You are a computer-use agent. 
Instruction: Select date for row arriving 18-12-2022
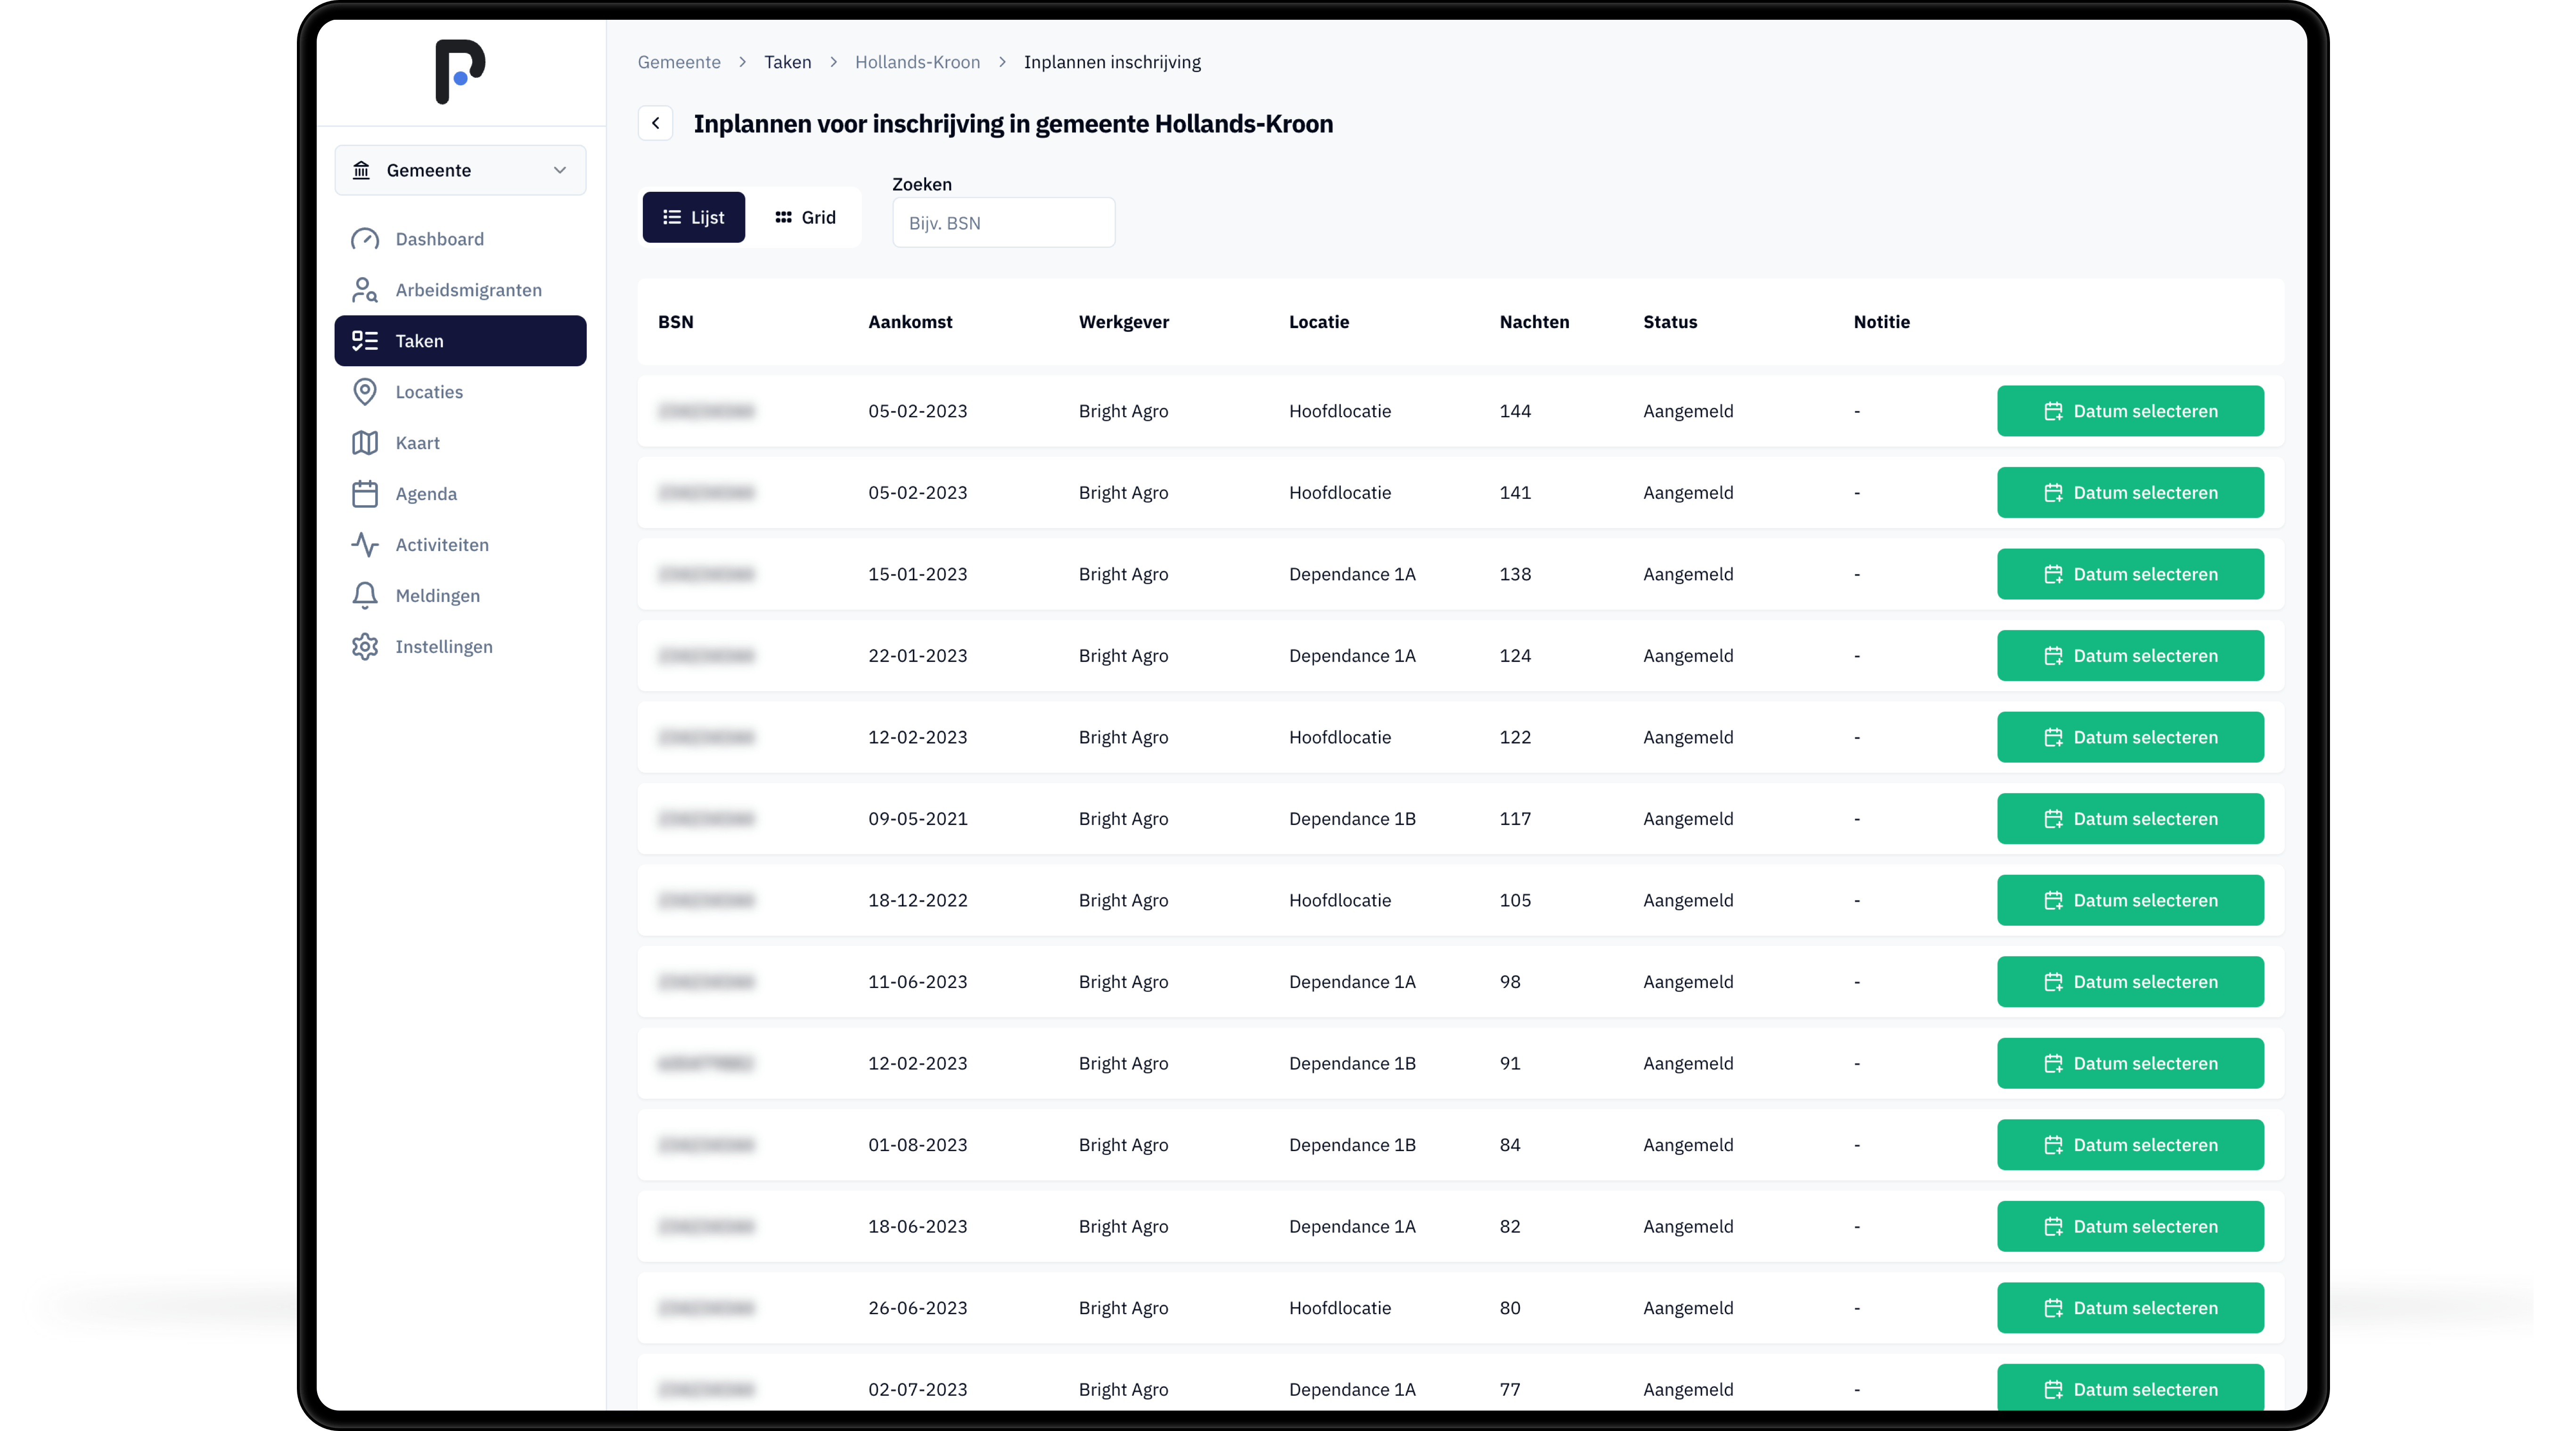point(2130,900)
